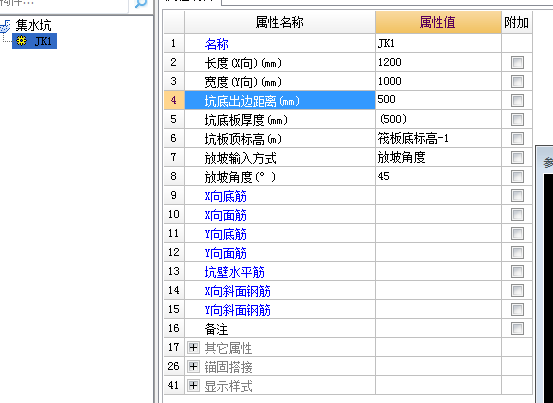The height and width of the screenshot is (403, 553).
Task: Tick the 附加 checkbox for 坑板顶标高
Action: [517, 139]
